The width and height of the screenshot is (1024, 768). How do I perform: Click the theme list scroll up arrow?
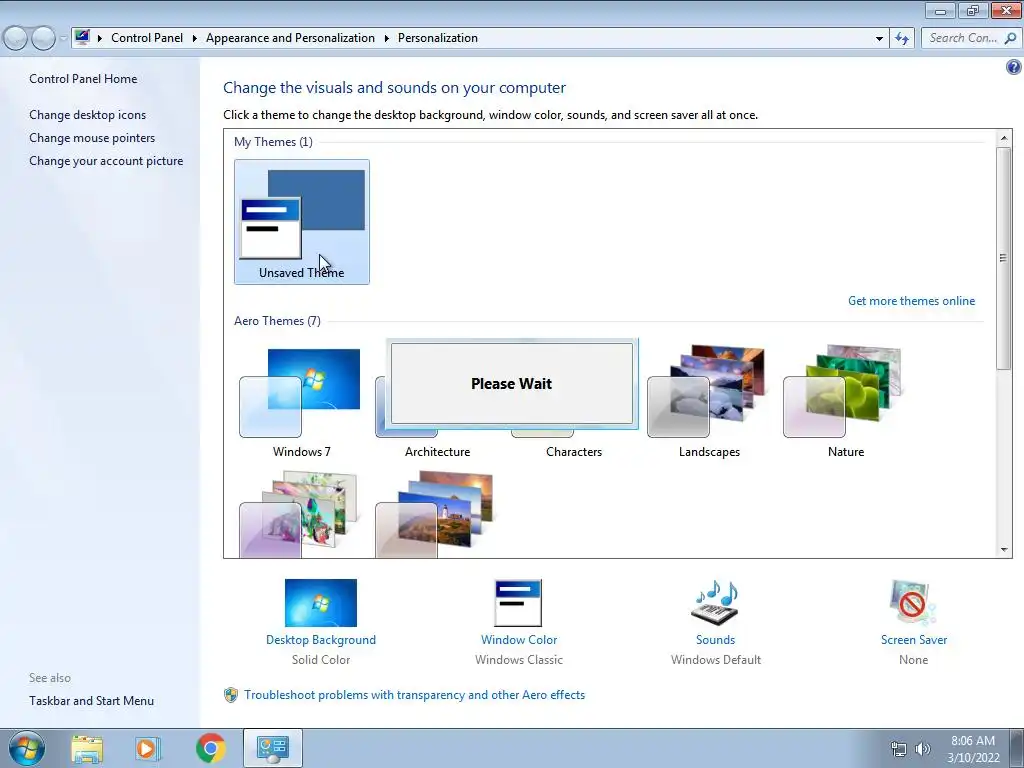click(1004, 138)
